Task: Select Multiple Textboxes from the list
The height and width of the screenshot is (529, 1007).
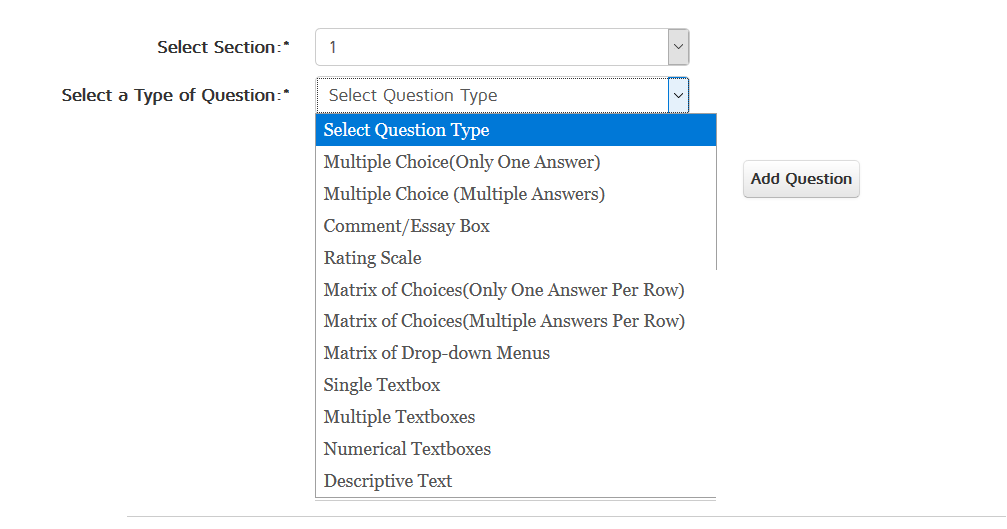Action: (400, 417)
